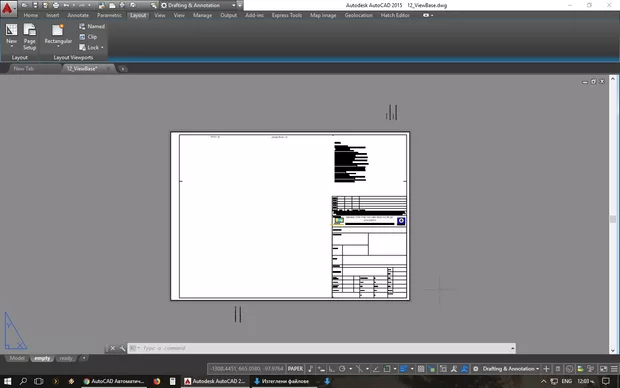Toggle Polar tracking in status bar
The height and width of the screenshot is (388, 620).
342,369
